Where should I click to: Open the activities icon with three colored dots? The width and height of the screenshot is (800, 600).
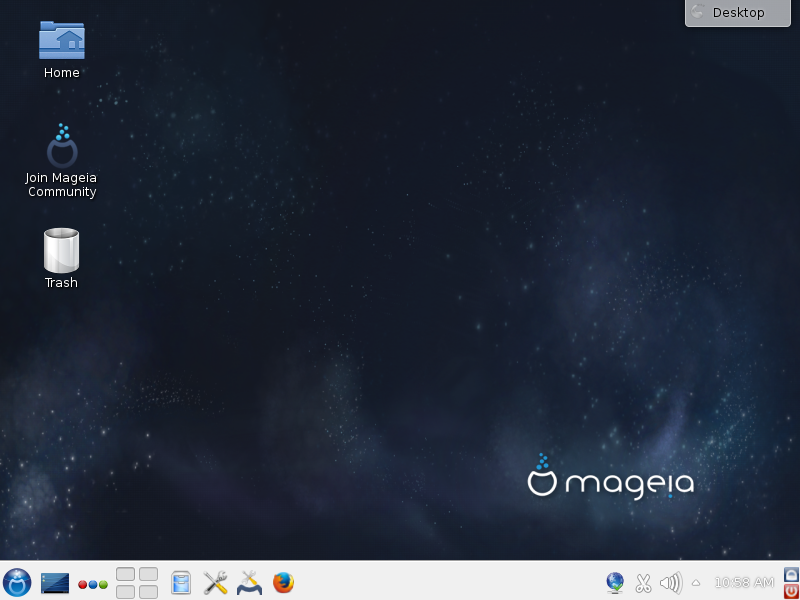(x=93, y=584)
